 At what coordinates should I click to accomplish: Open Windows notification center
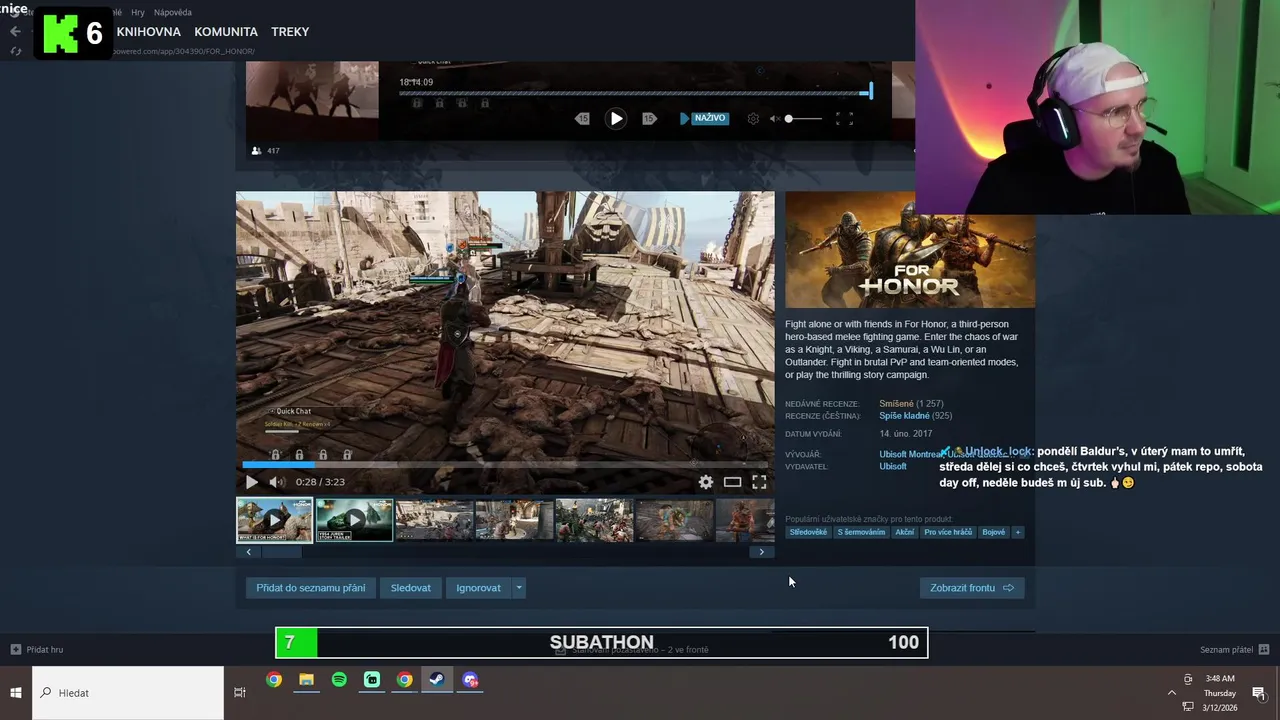(1259, 693)
